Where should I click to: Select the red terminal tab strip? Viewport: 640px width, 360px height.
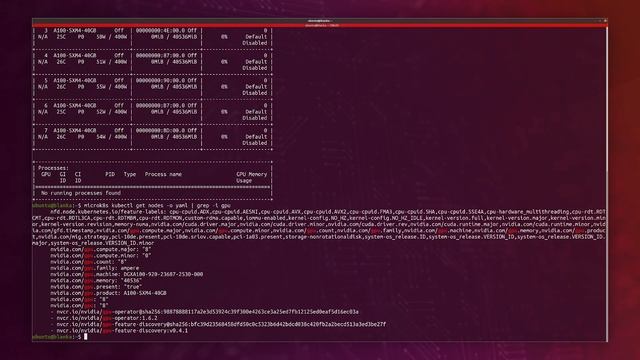(x=320, y=25)
